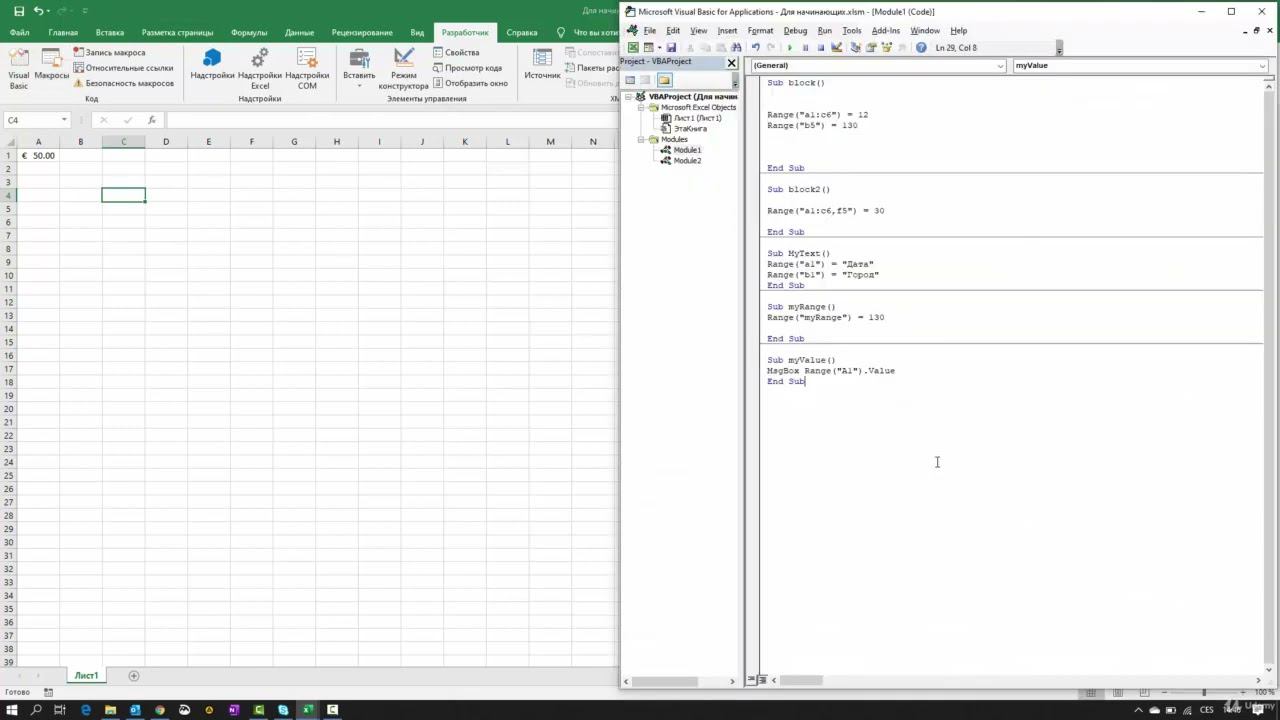Toggle Режим конструктора in ribbon
Screen dimensions: 1280x720
404,68
